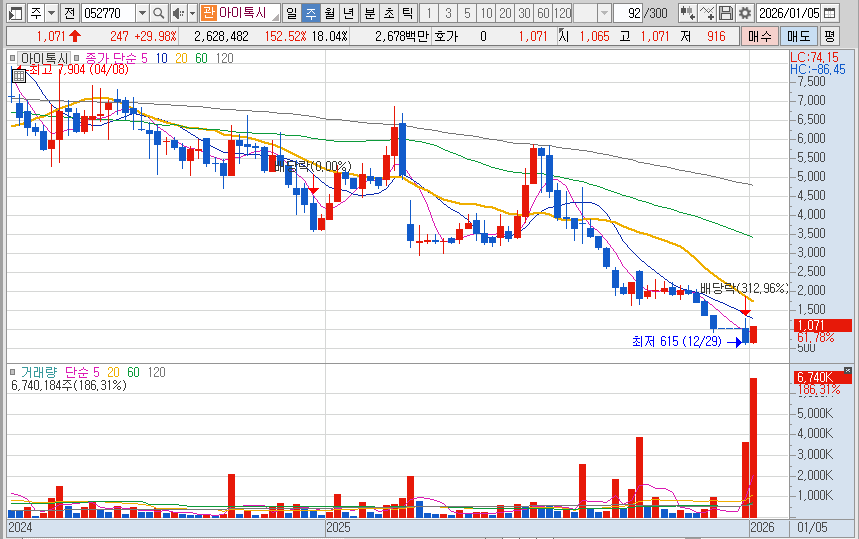Choose the 5 interval button

click(467, 13)
